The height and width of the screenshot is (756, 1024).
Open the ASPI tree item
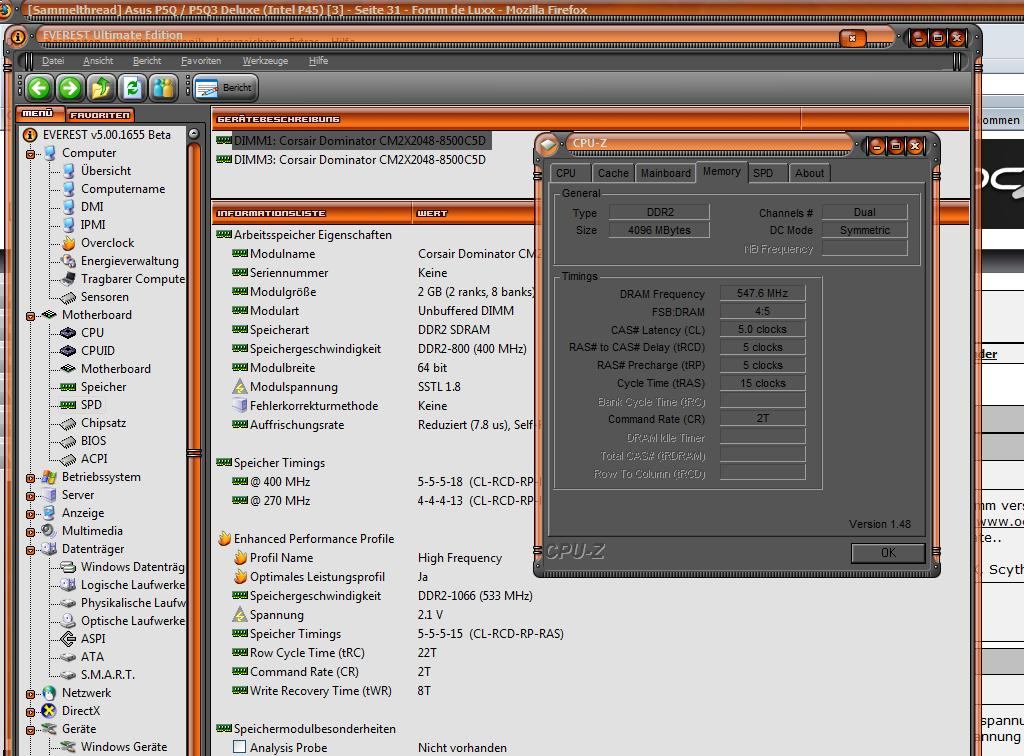(92, 638)
